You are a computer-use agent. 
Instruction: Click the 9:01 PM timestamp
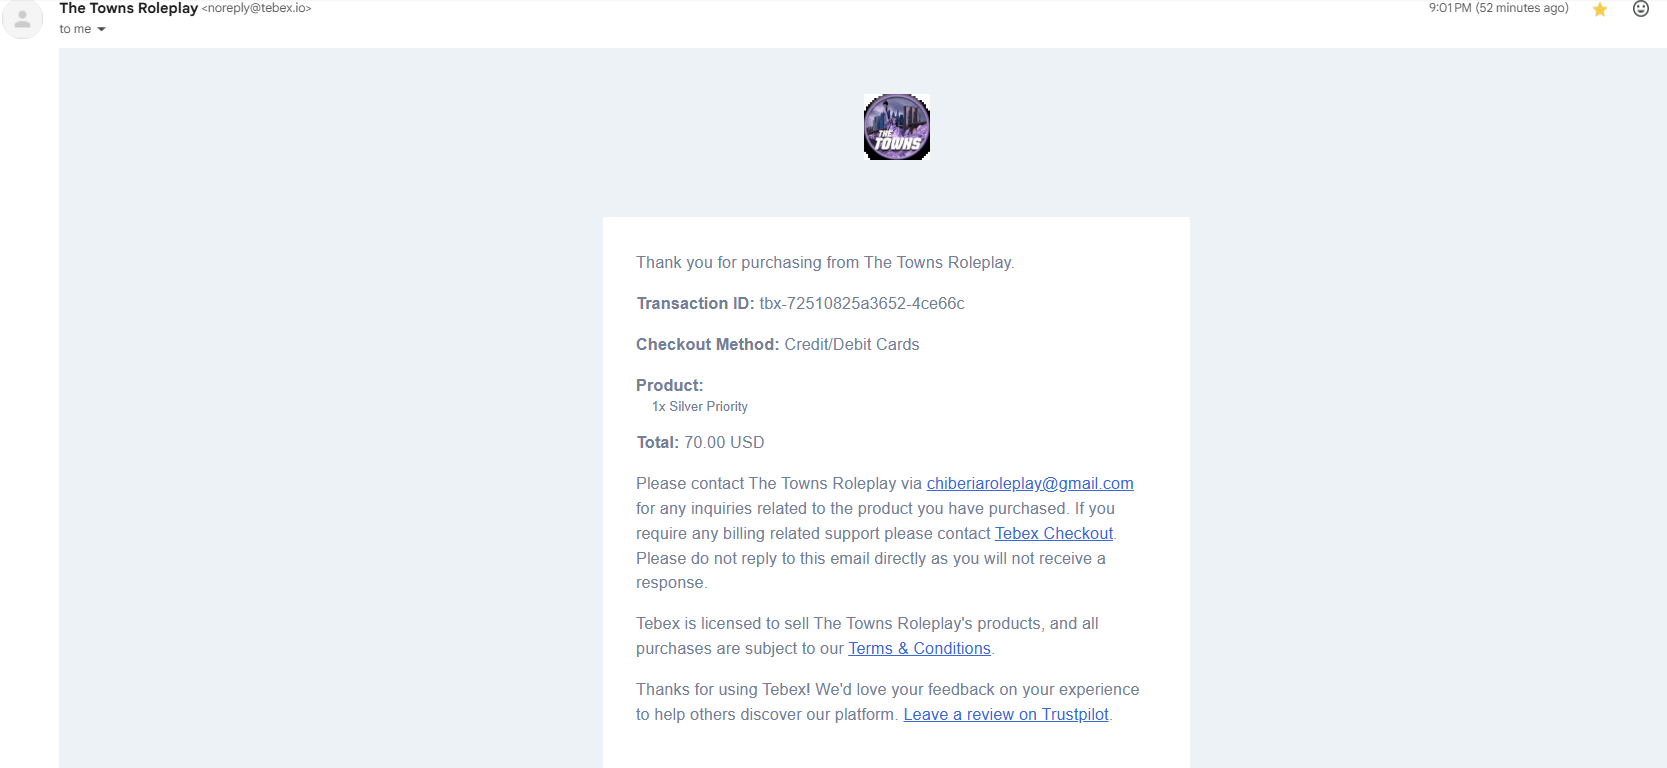click(x=1498, y=8)
